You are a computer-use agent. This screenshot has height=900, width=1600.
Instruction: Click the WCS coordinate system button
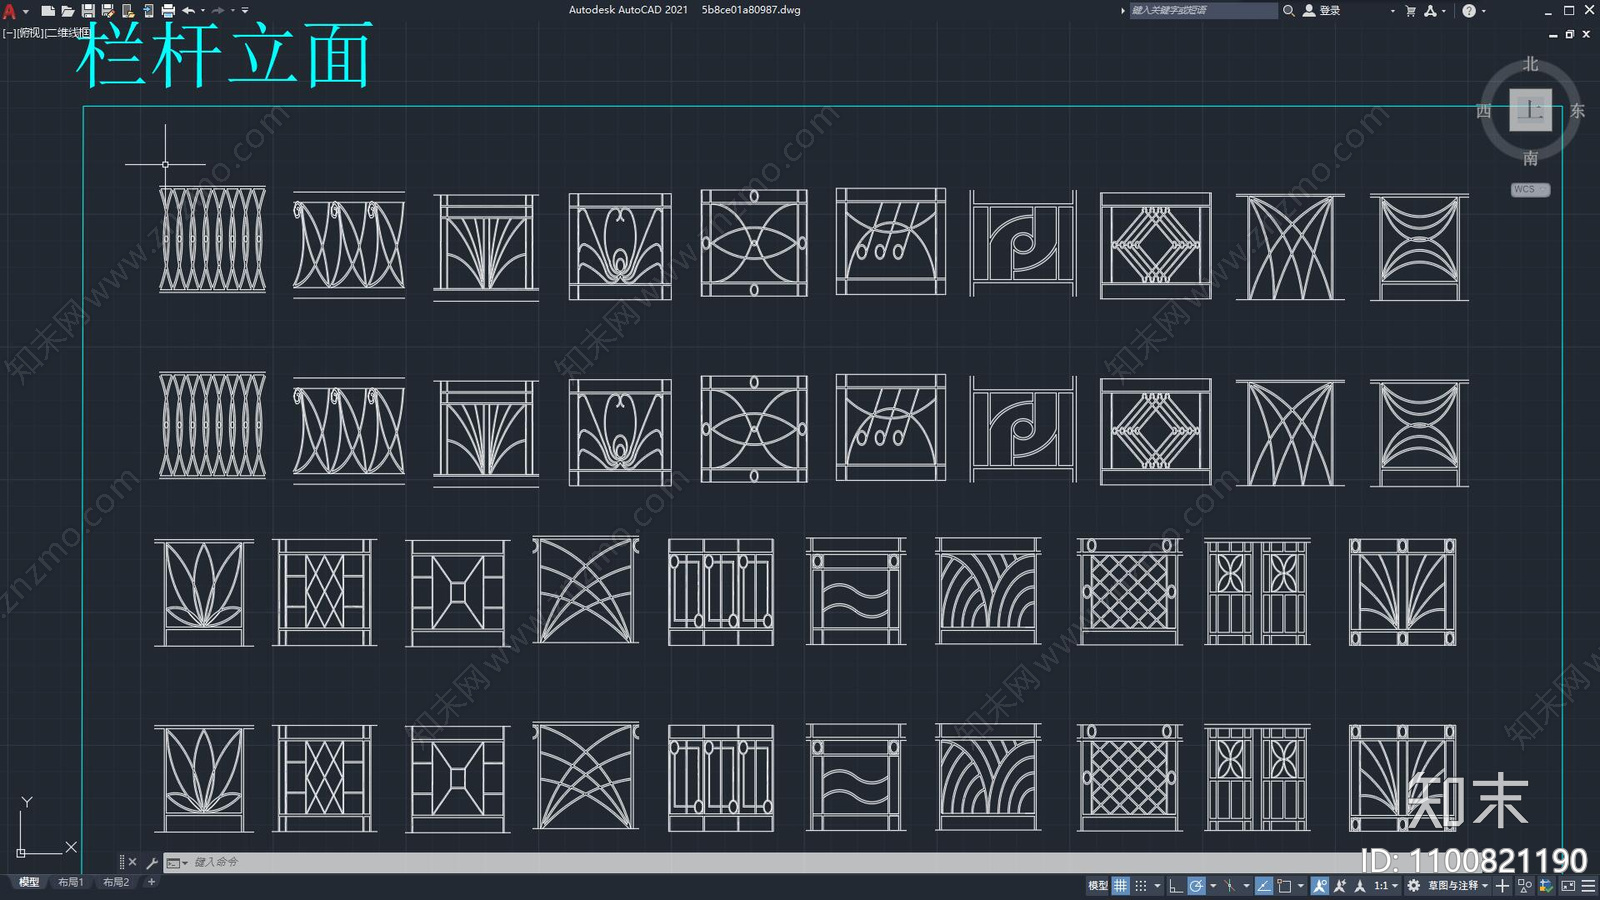pos(1528,189)
